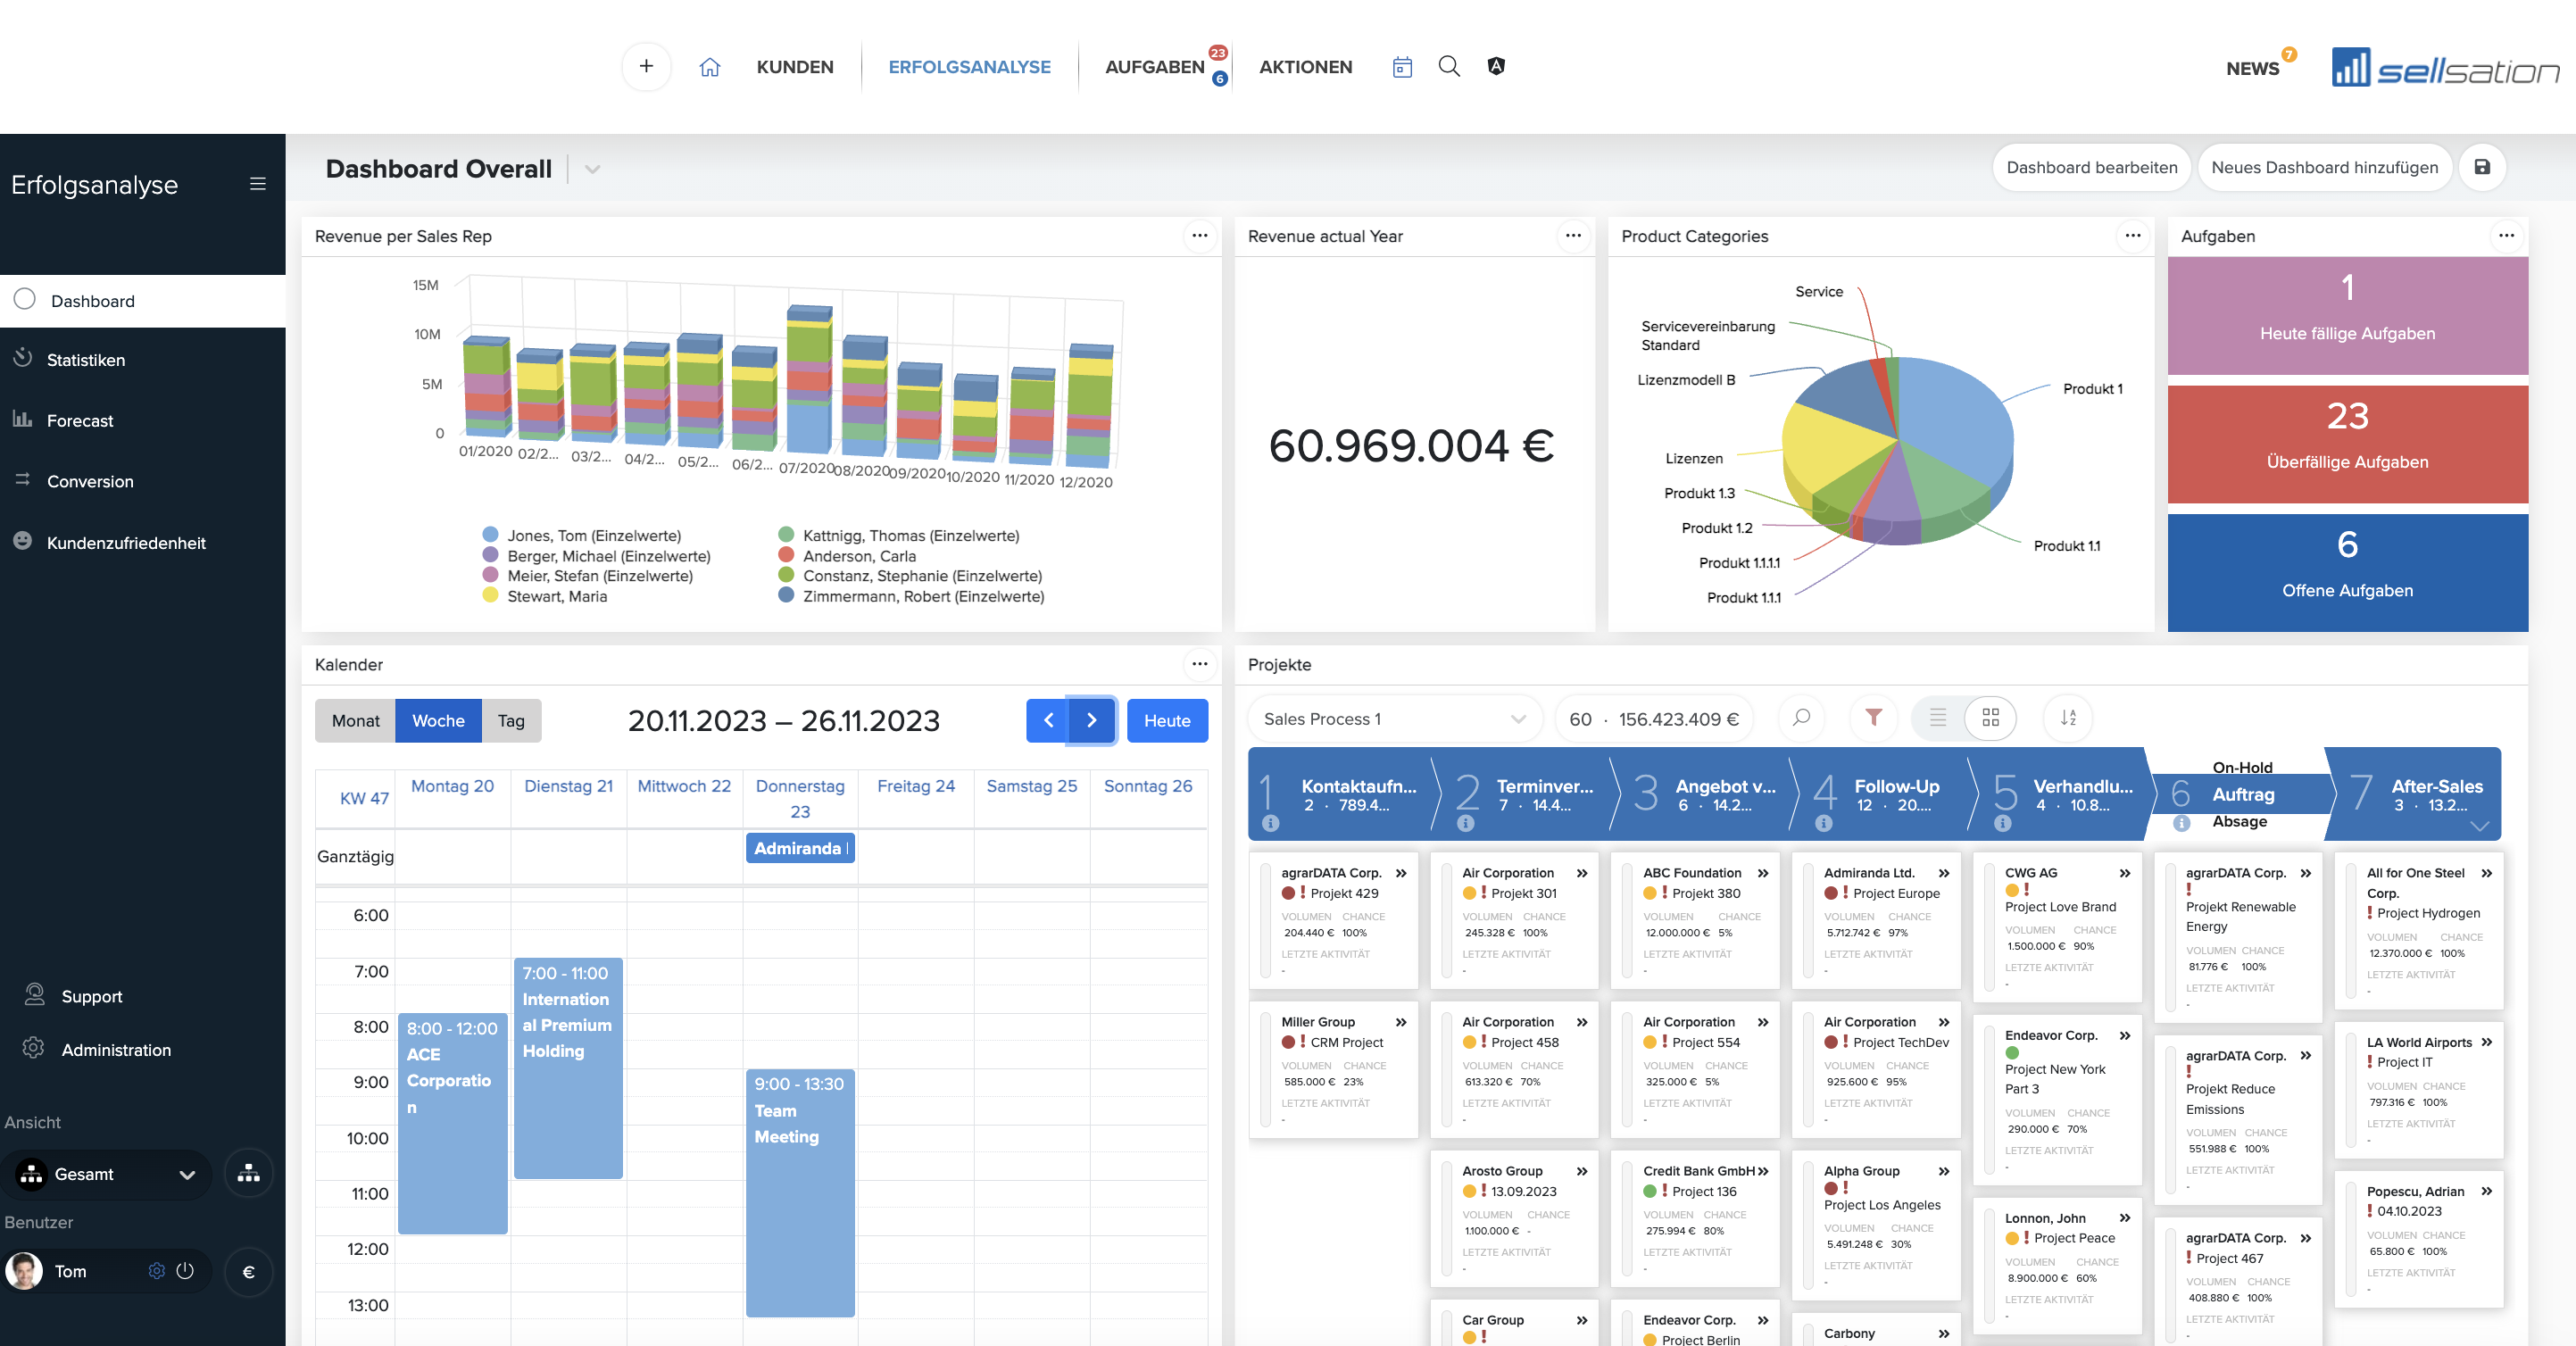Open the AKTIONEN navigation menu
Screen dimensions: 2576x1346
coord(1305,67)
